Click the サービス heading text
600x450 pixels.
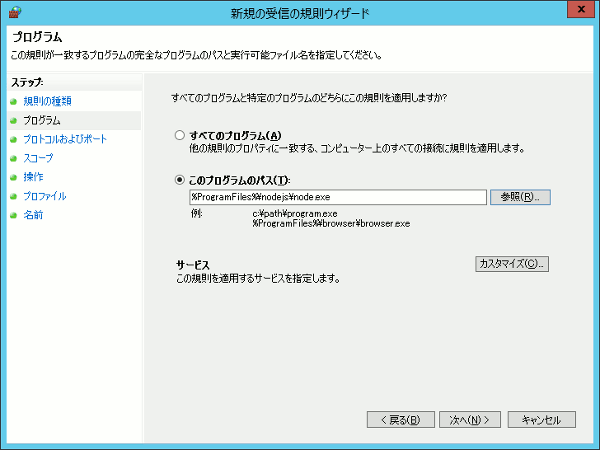point(193,265)
